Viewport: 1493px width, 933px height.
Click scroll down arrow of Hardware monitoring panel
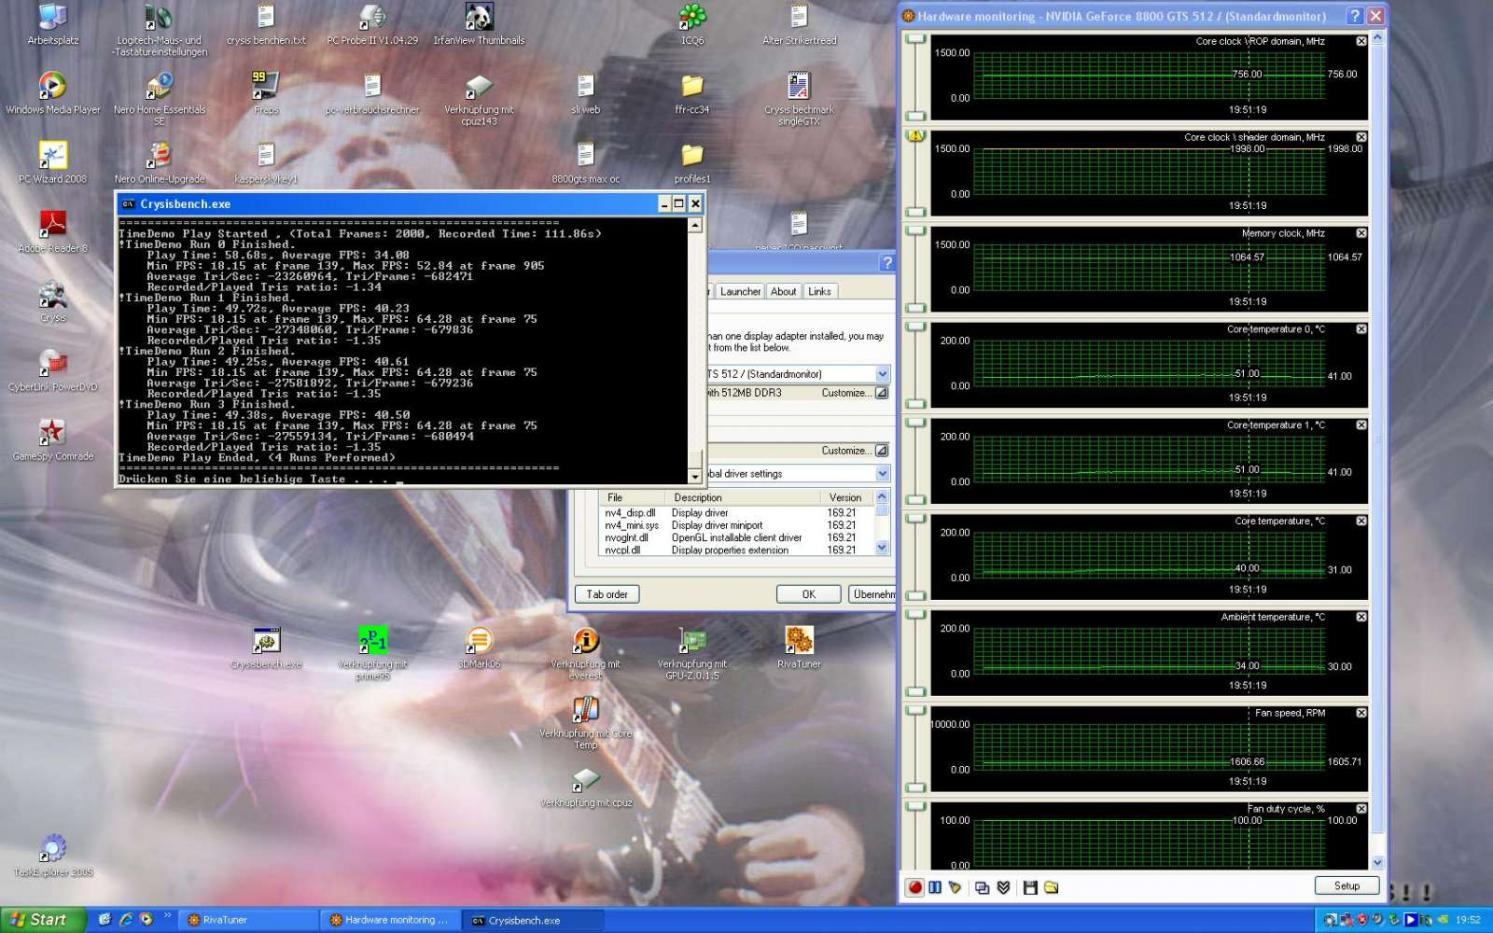point(1377,862)
